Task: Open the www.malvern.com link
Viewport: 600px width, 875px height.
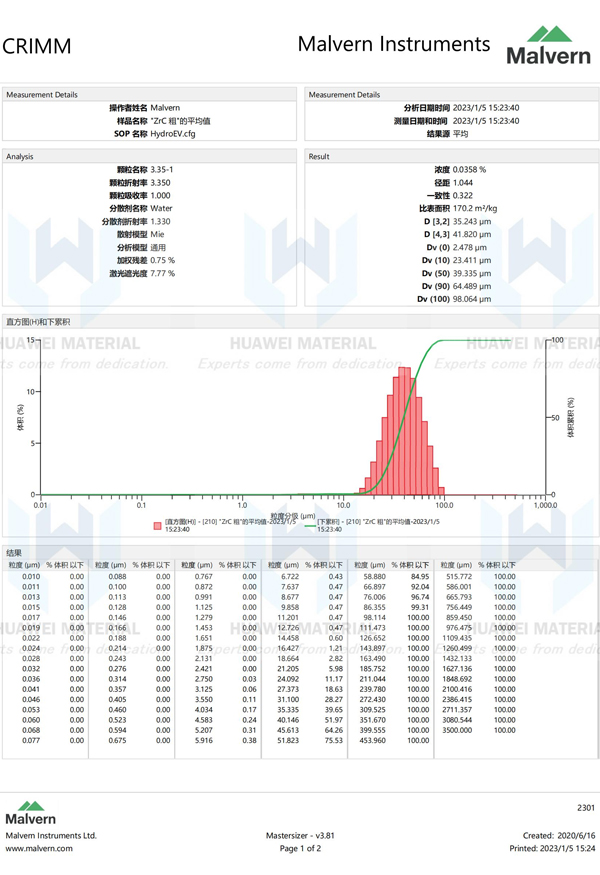Action: [x=39, y=848]
